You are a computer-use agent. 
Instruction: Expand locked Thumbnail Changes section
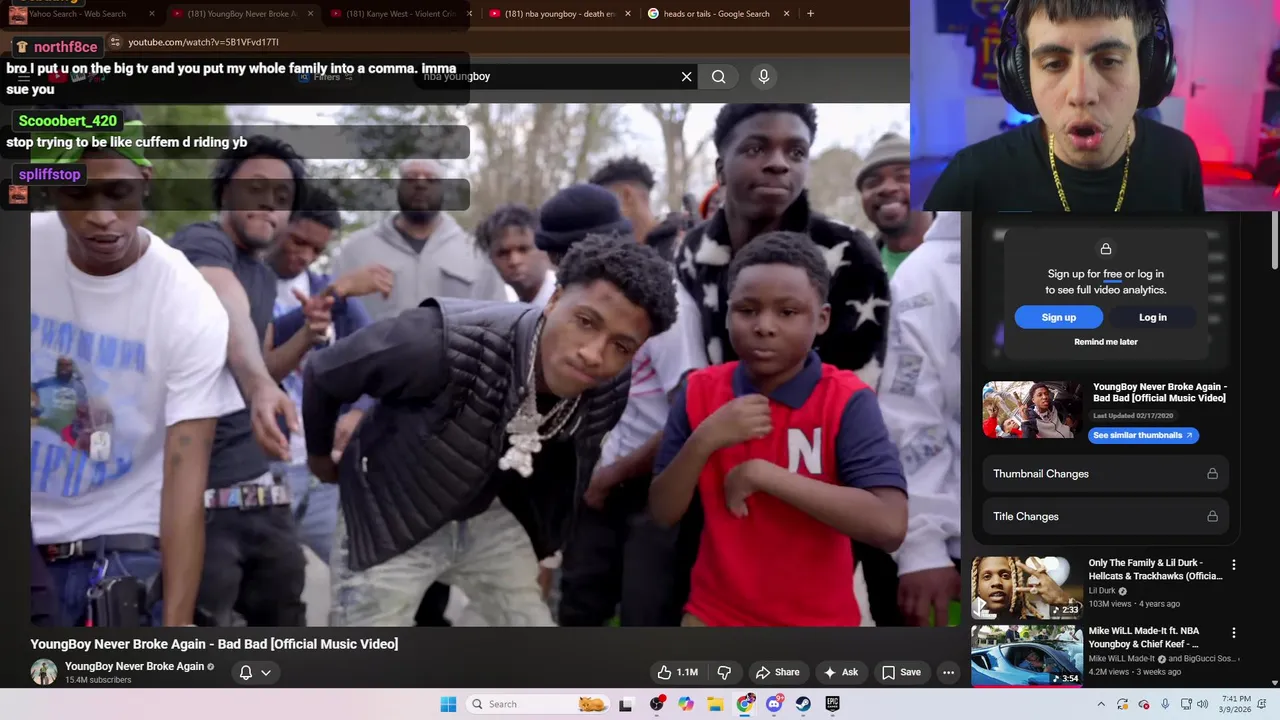click(x=1105, y=474)
